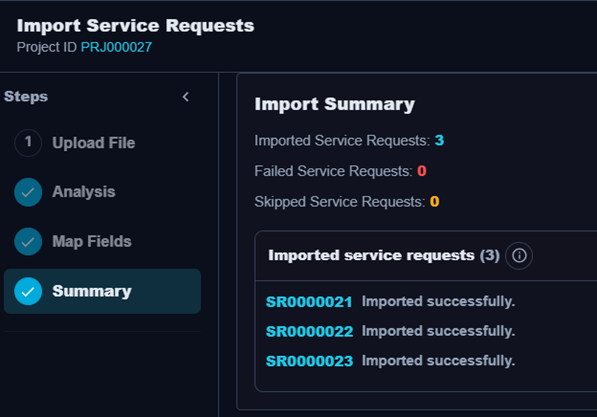Click the imported count number 3
Viewport: 597px width, 417px height.
coord(439,141)
